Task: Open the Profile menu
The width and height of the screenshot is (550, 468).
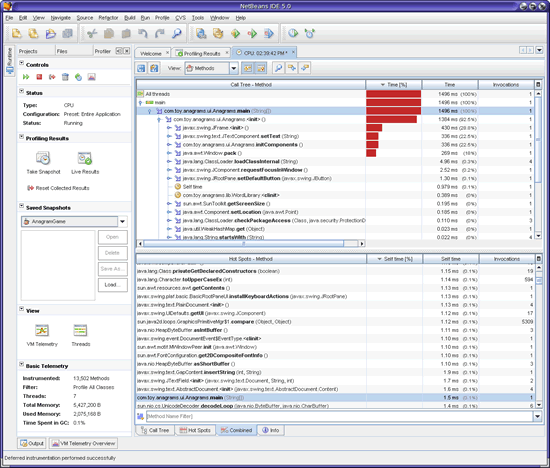Action: pos(162,18)
